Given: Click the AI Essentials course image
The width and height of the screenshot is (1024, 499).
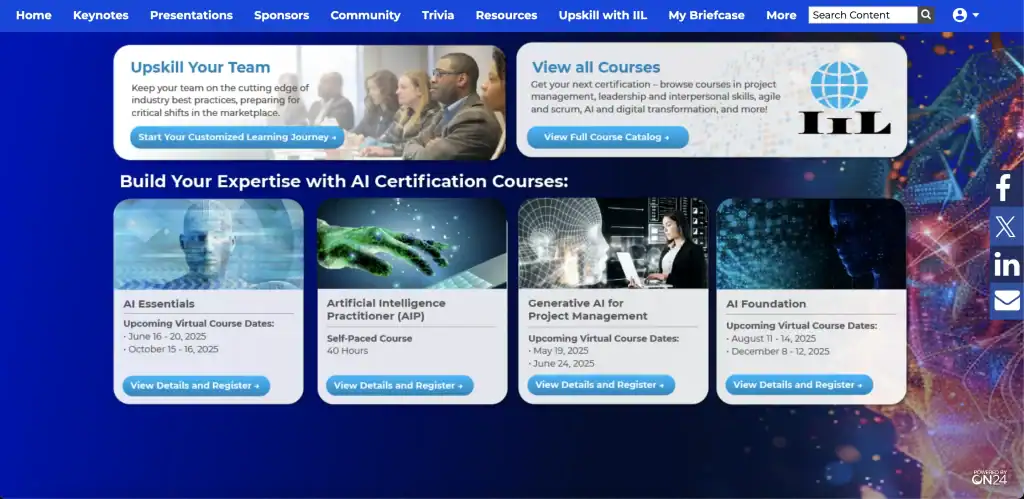Looking at the screenshot, I should coord(208,244).
